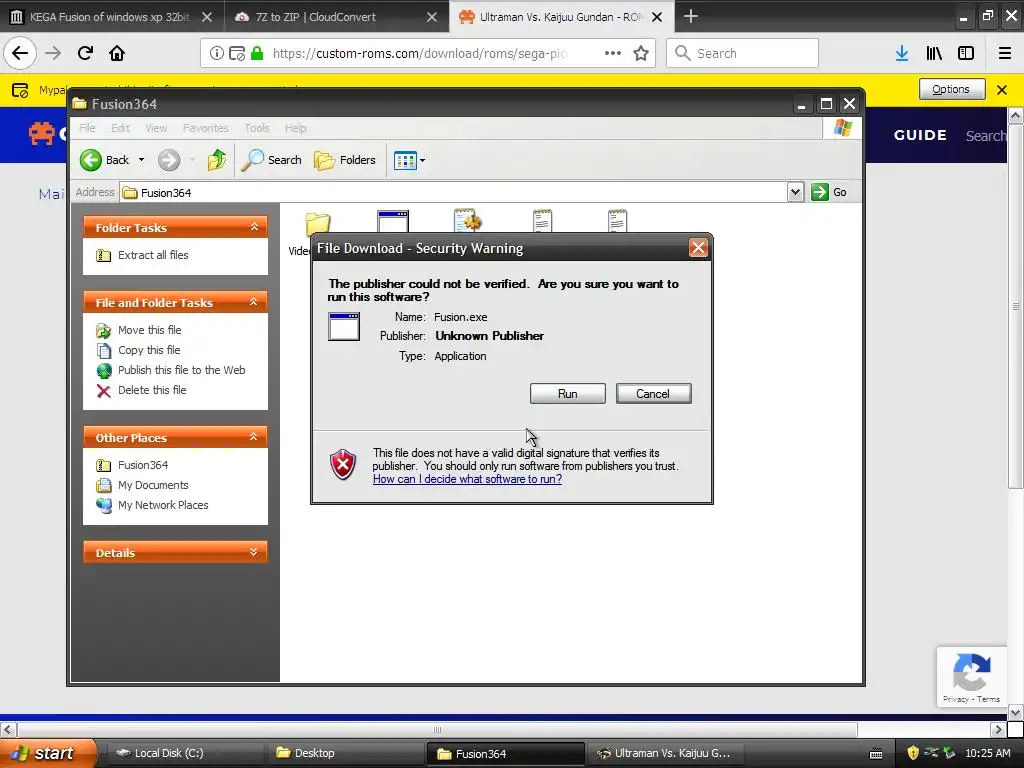Open the Favorites menu in Fusion364
This screenshot has width=1024, height=768.
pyautogui.click(x=206, y=128)
